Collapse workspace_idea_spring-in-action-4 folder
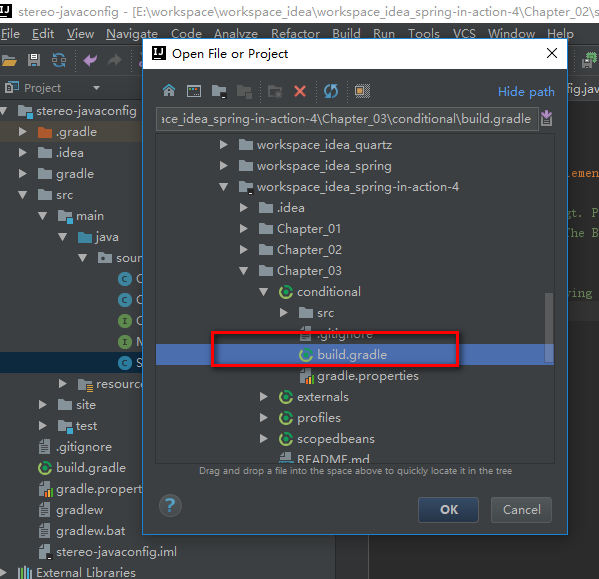Image resolution: width=599 pixels, height=579 pixels. 223,187
